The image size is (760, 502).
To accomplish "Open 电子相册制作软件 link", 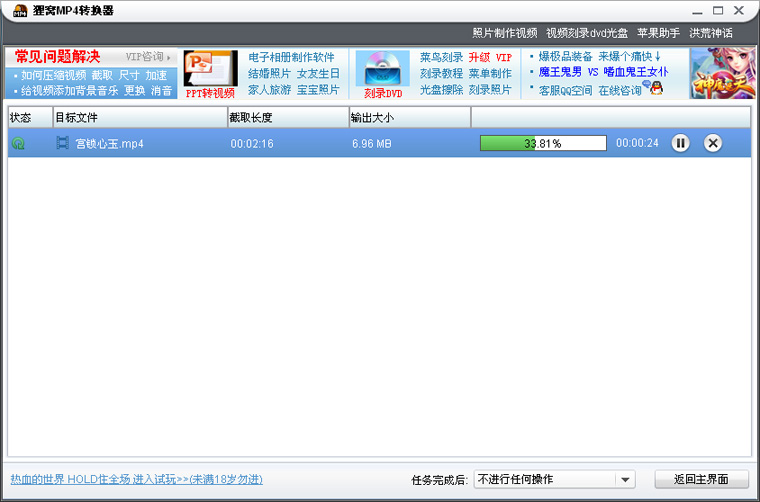I will coord(291,57).
